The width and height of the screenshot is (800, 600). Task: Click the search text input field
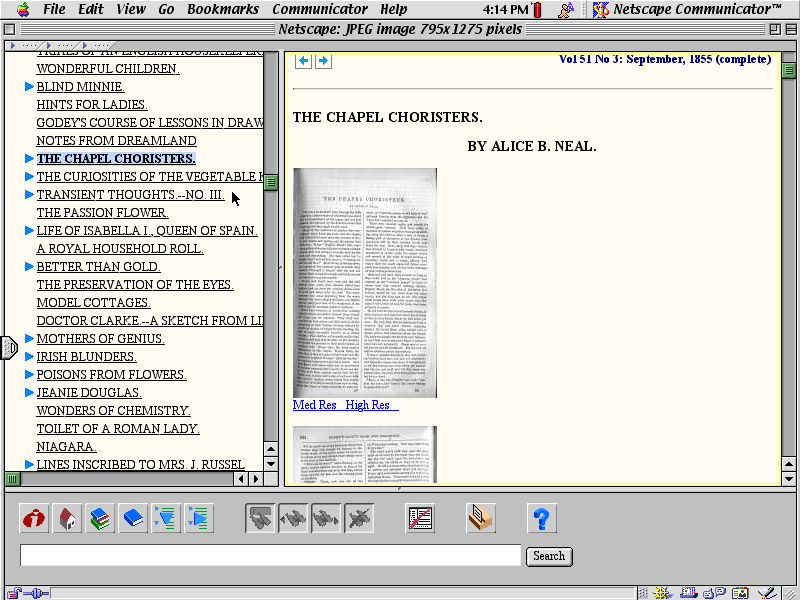pyautogui.click(x=270, y=556)
